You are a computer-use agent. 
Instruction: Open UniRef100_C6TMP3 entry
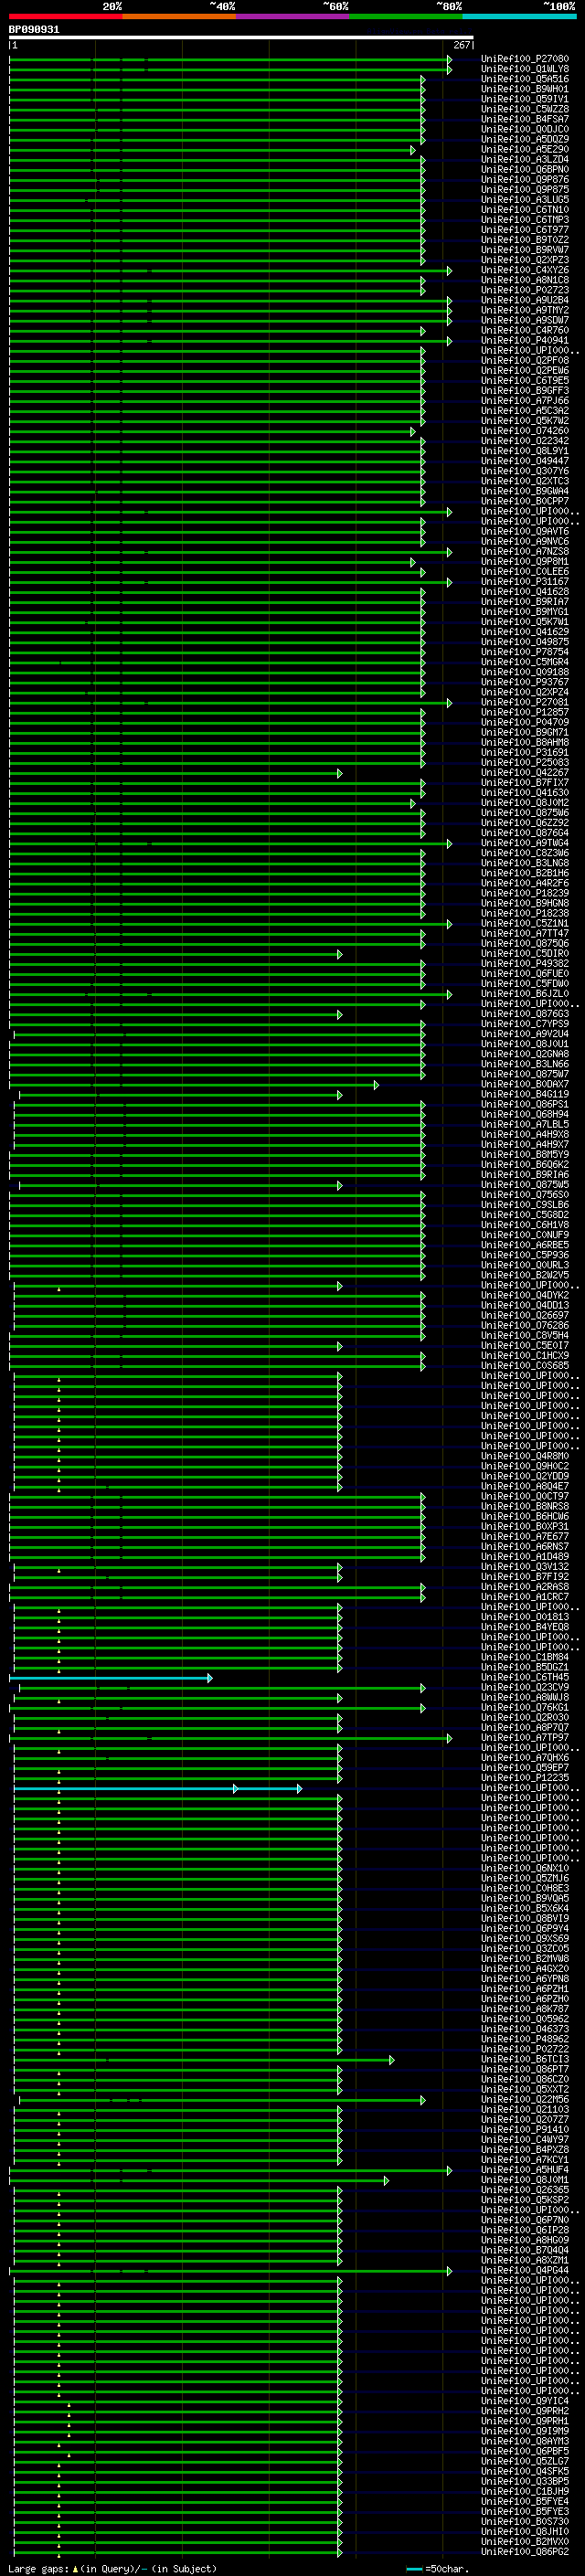coord(524,220)
